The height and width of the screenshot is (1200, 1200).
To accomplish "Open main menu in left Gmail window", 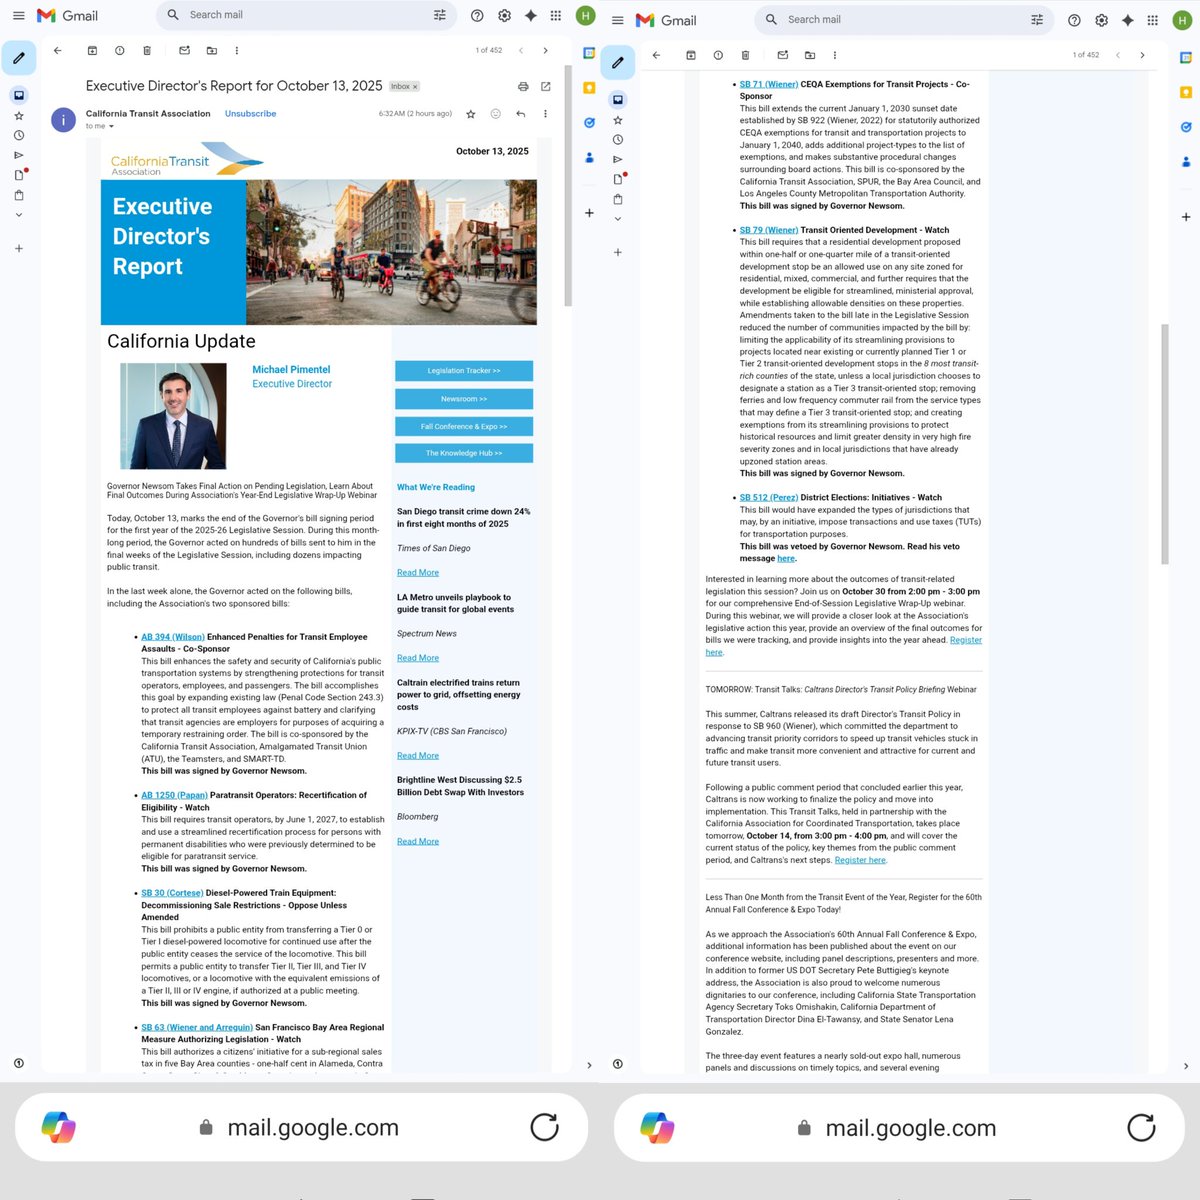I will [18, 15].
